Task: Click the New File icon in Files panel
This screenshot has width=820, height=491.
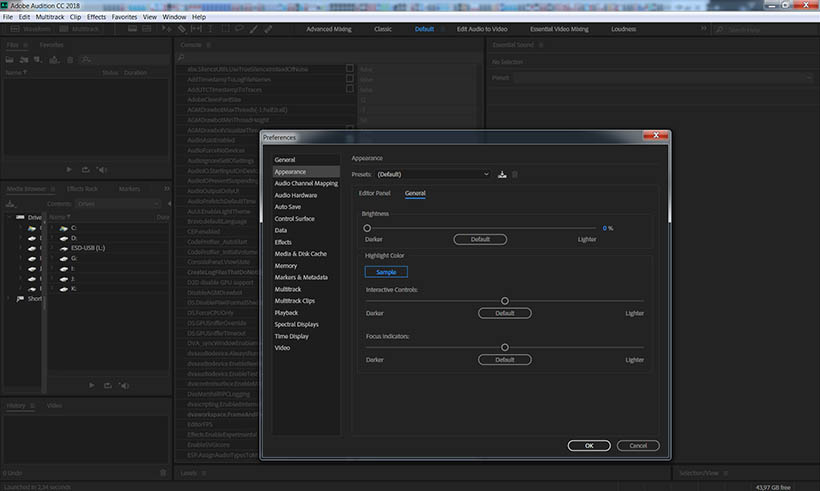Action: coord(38,60)
